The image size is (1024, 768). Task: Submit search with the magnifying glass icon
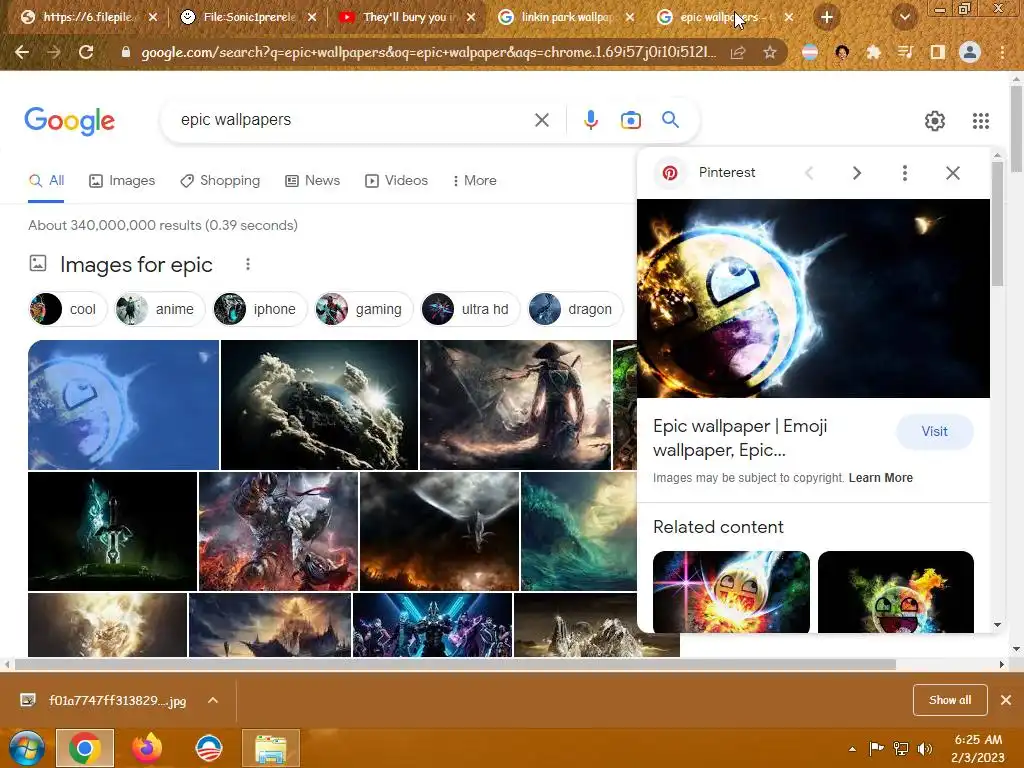click(x=670, y=120)
